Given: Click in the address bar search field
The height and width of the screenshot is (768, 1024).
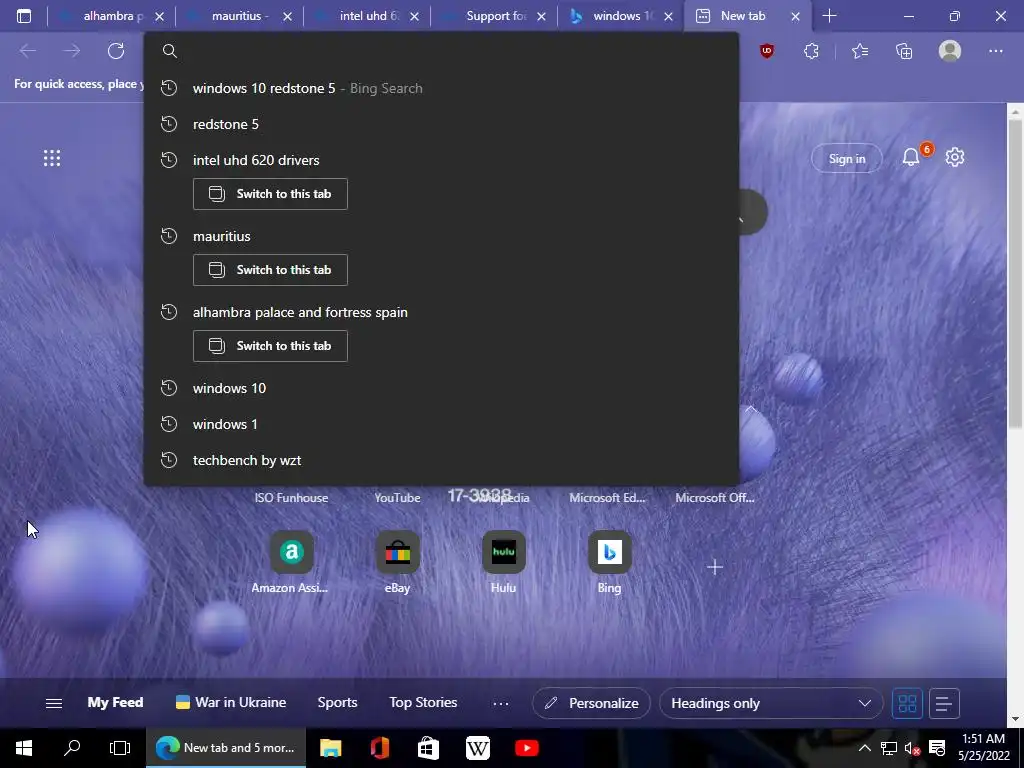Looking at the screenshot, I should pyautogui.click(x=441, y=51).
